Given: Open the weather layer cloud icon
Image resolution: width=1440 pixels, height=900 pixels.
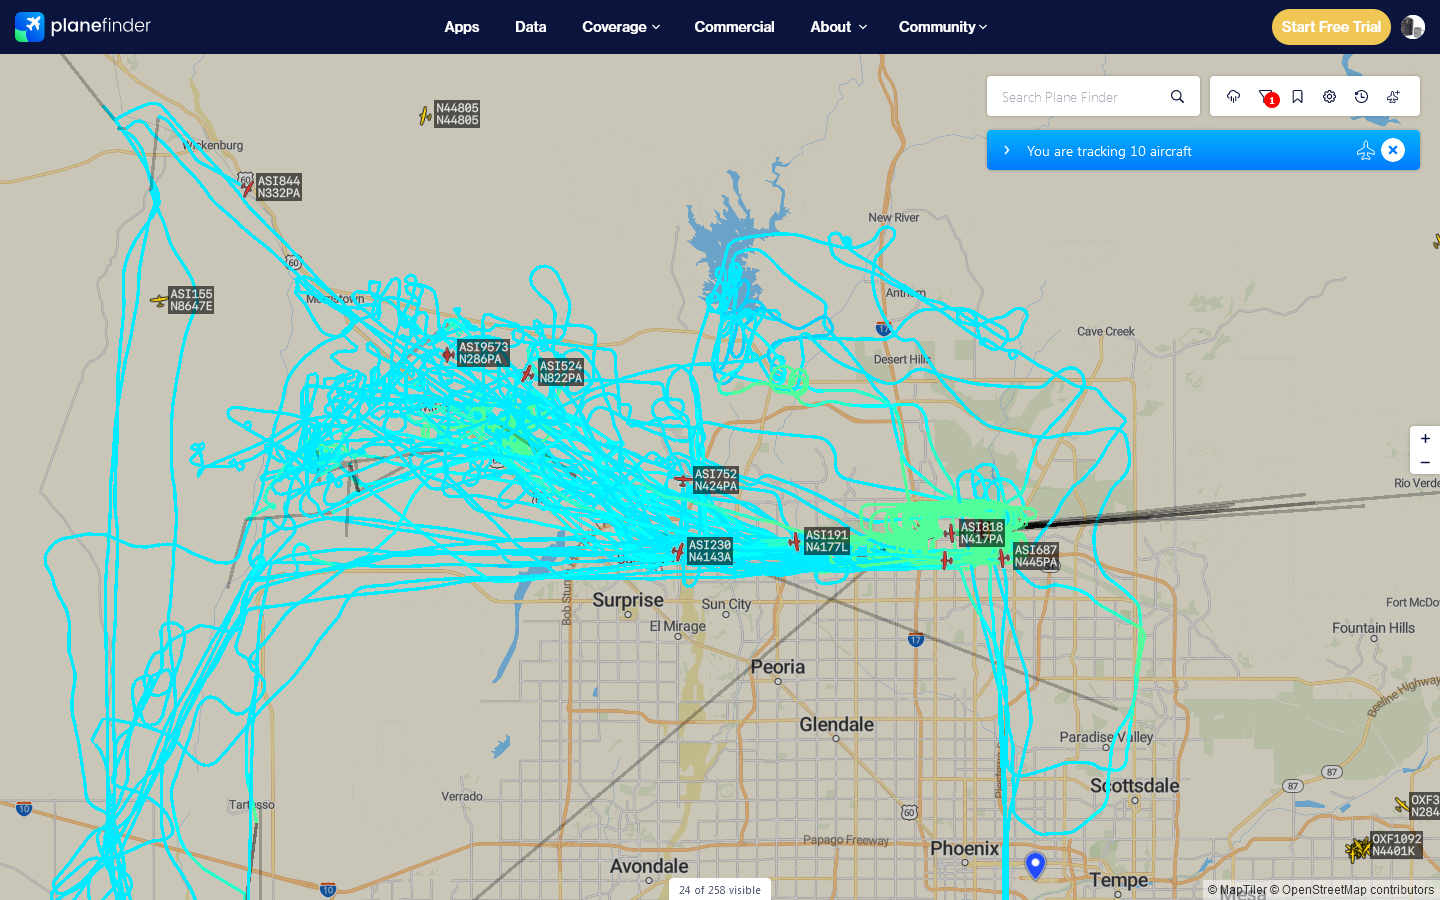Looking at the screenshot, I should [x=1233, y=97].
